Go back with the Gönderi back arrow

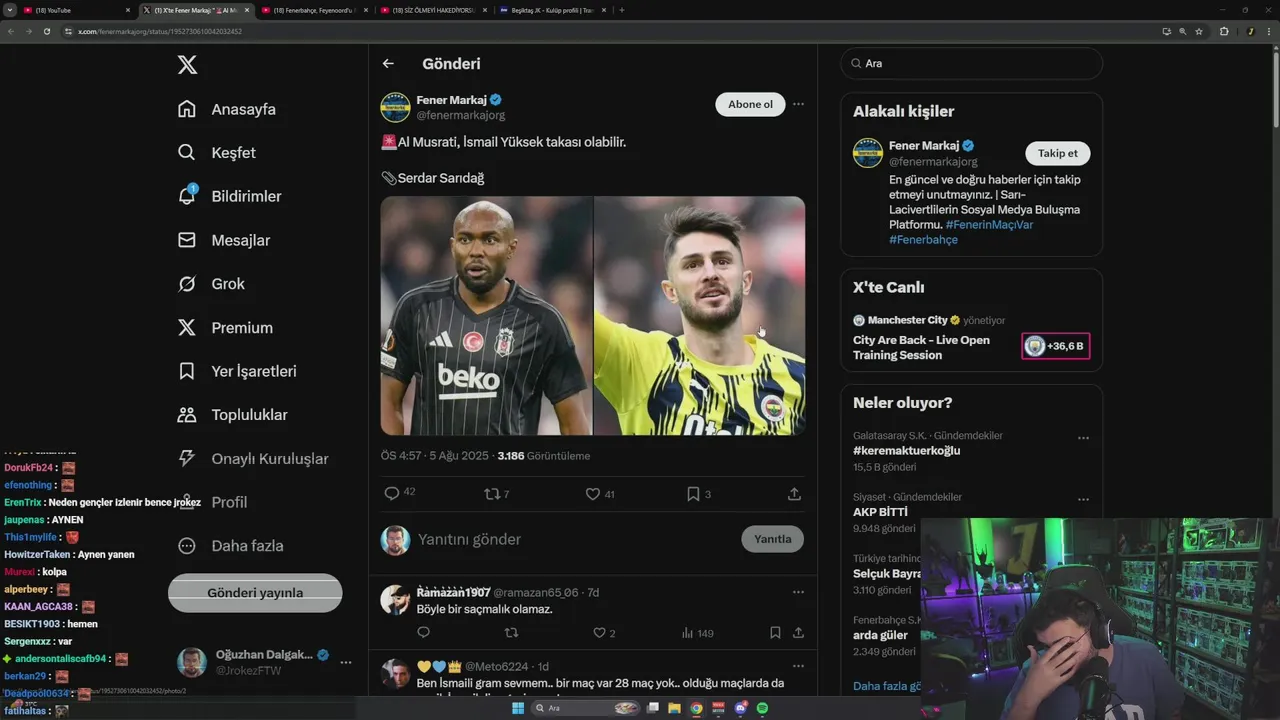pos(388,63)
